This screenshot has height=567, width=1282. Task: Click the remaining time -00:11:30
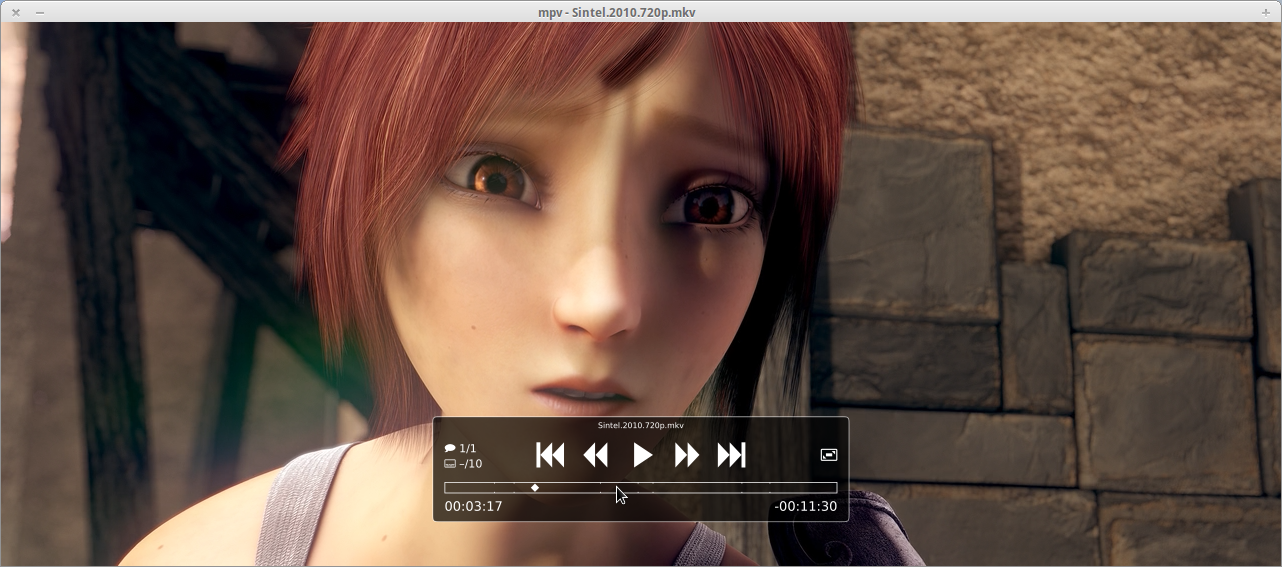click(x=805, y=507)
